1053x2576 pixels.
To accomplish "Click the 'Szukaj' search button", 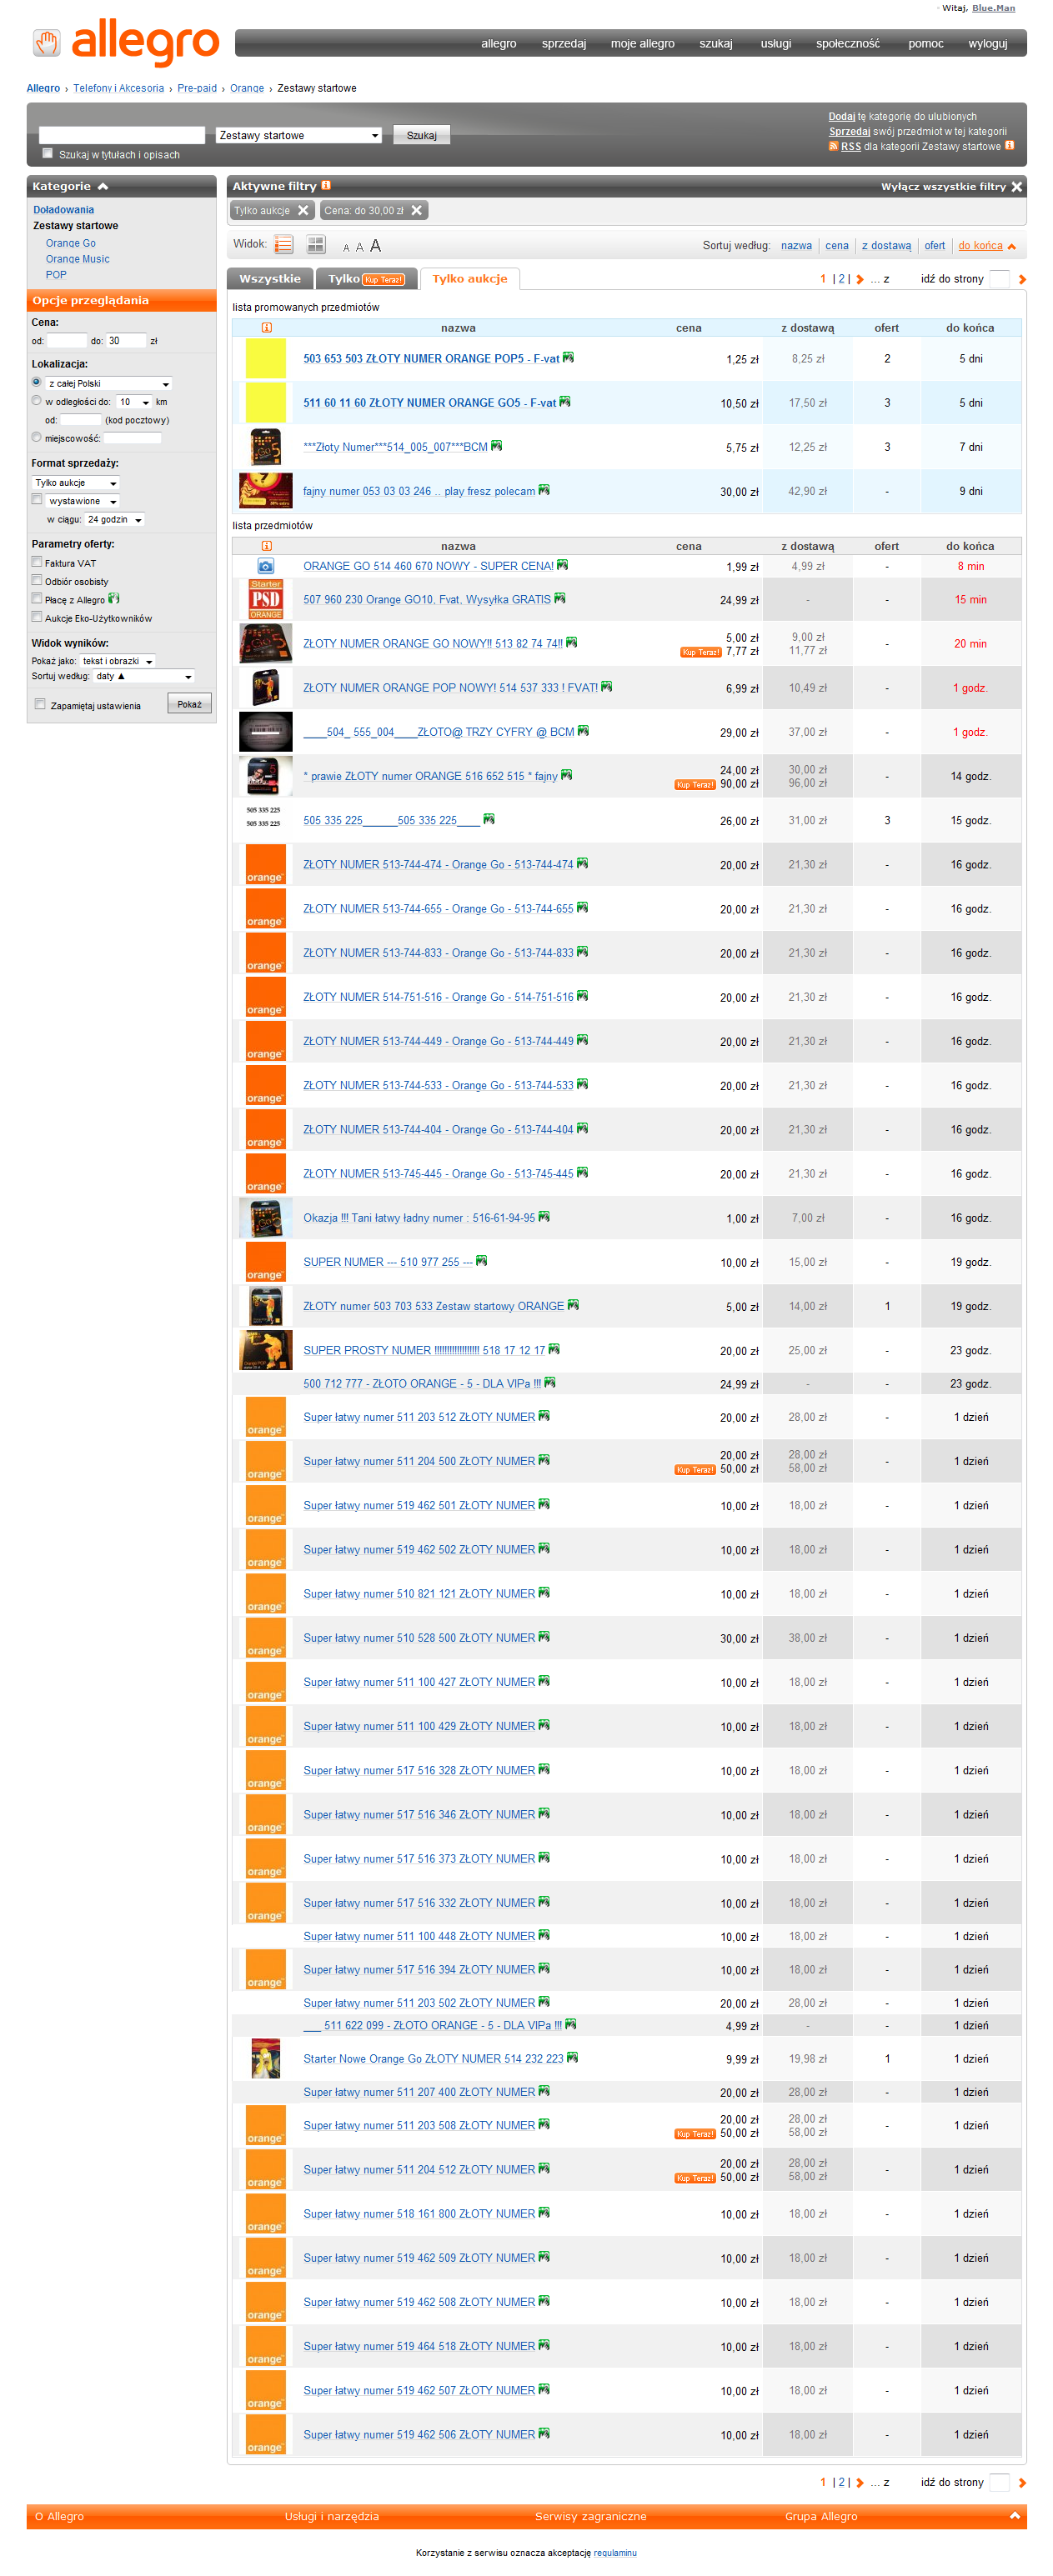I will click(x=421, y=135).
